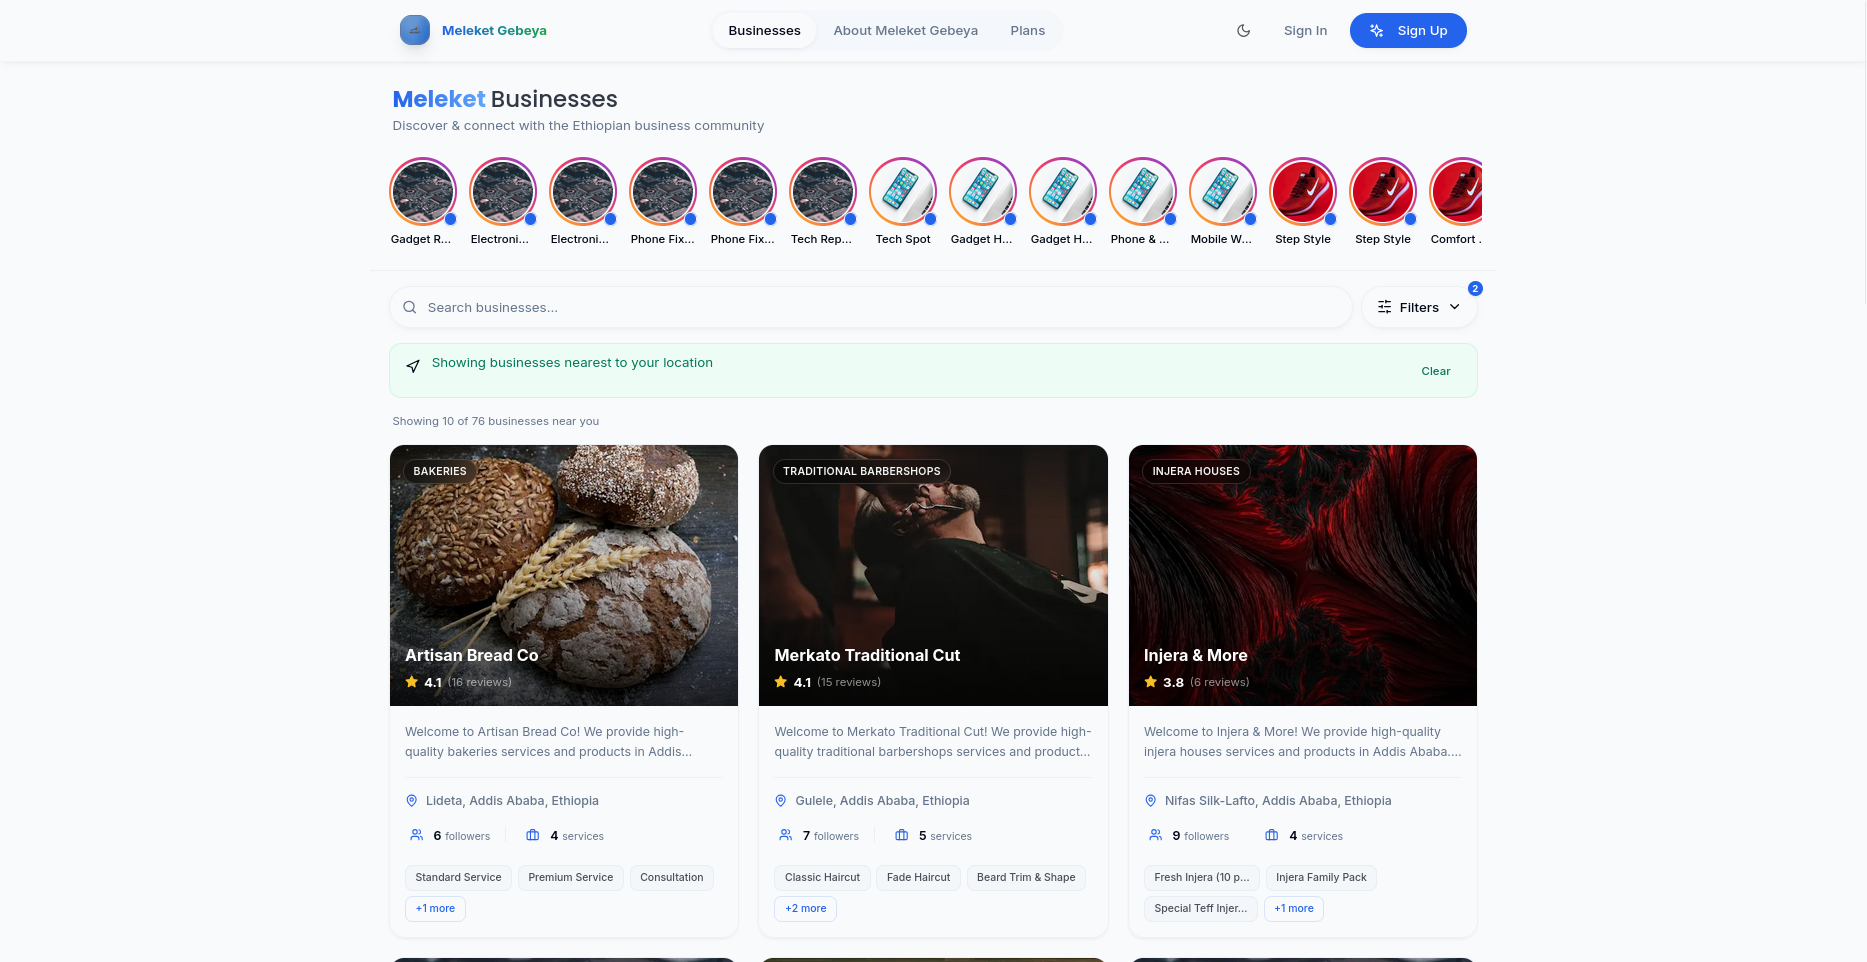Click the map pin icon beside Lideta
Image resolution: width=1867 pixels, height=962 pixels.
coord(411,801)
